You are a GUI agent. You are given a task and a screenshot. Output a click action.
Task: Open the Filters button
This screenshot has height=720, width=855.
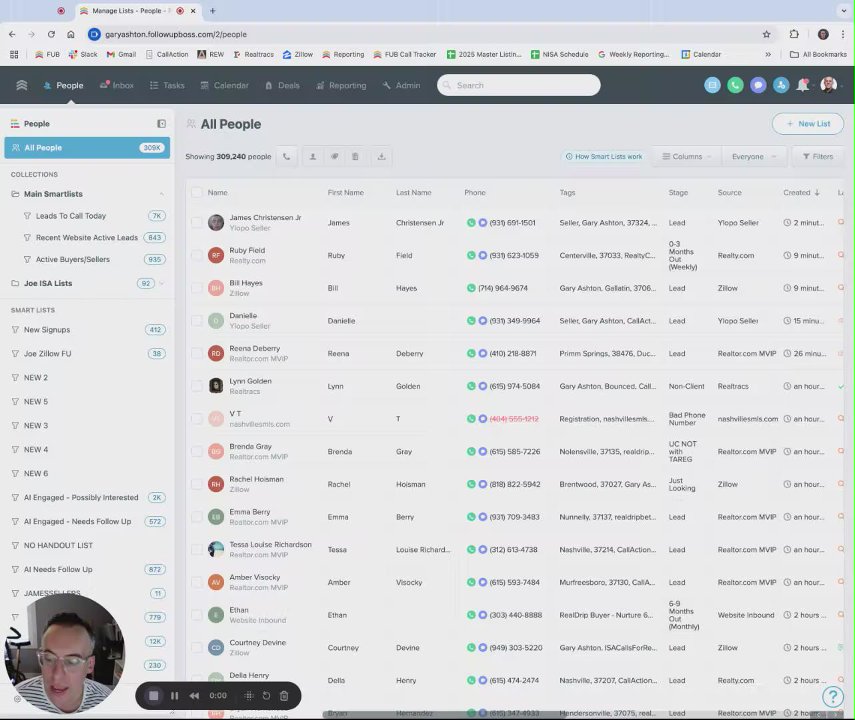817,157
